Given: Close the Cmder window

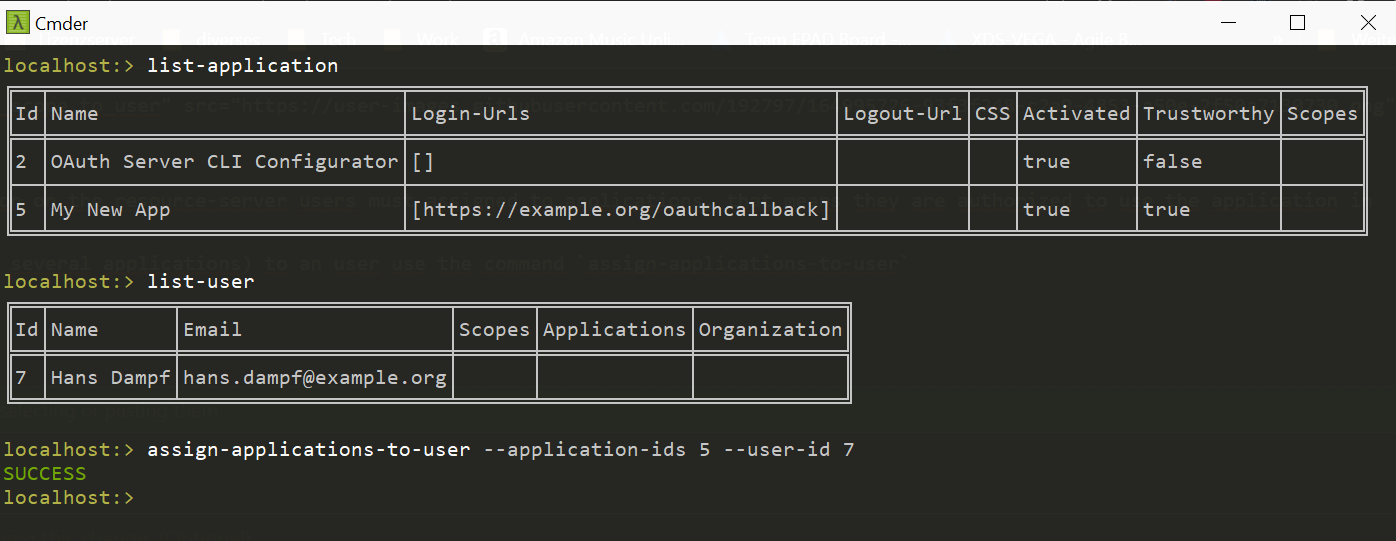Looking at the screenshot, I should tap(1368, 22).
